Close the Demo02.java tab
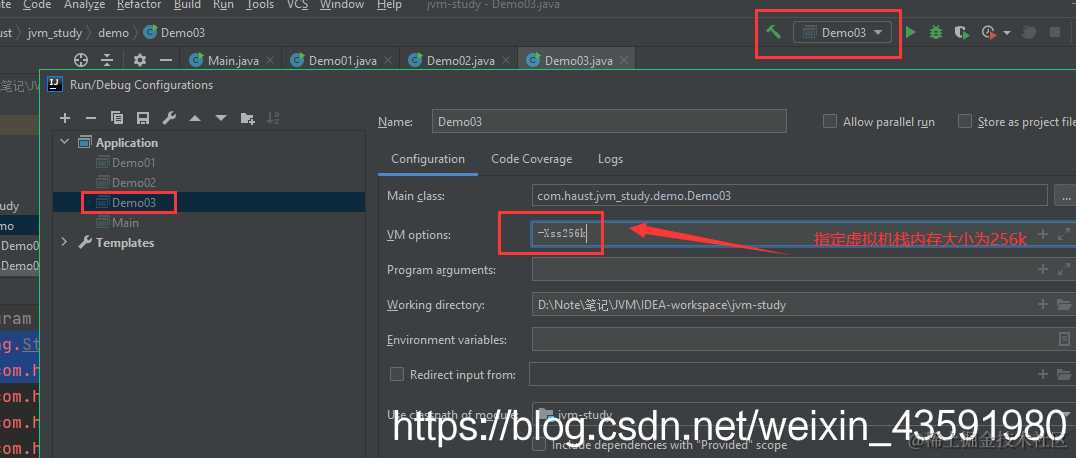Image resolution: width=1076 pixels, height=458 pixels. (x=506, y=60)
